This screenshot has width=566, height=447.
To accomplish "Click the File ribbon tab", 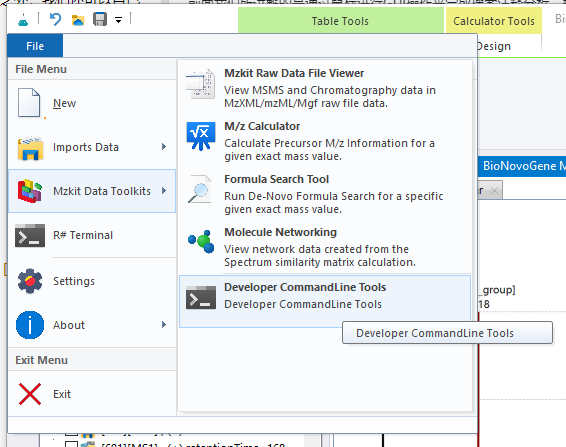I will coord(35,46).
